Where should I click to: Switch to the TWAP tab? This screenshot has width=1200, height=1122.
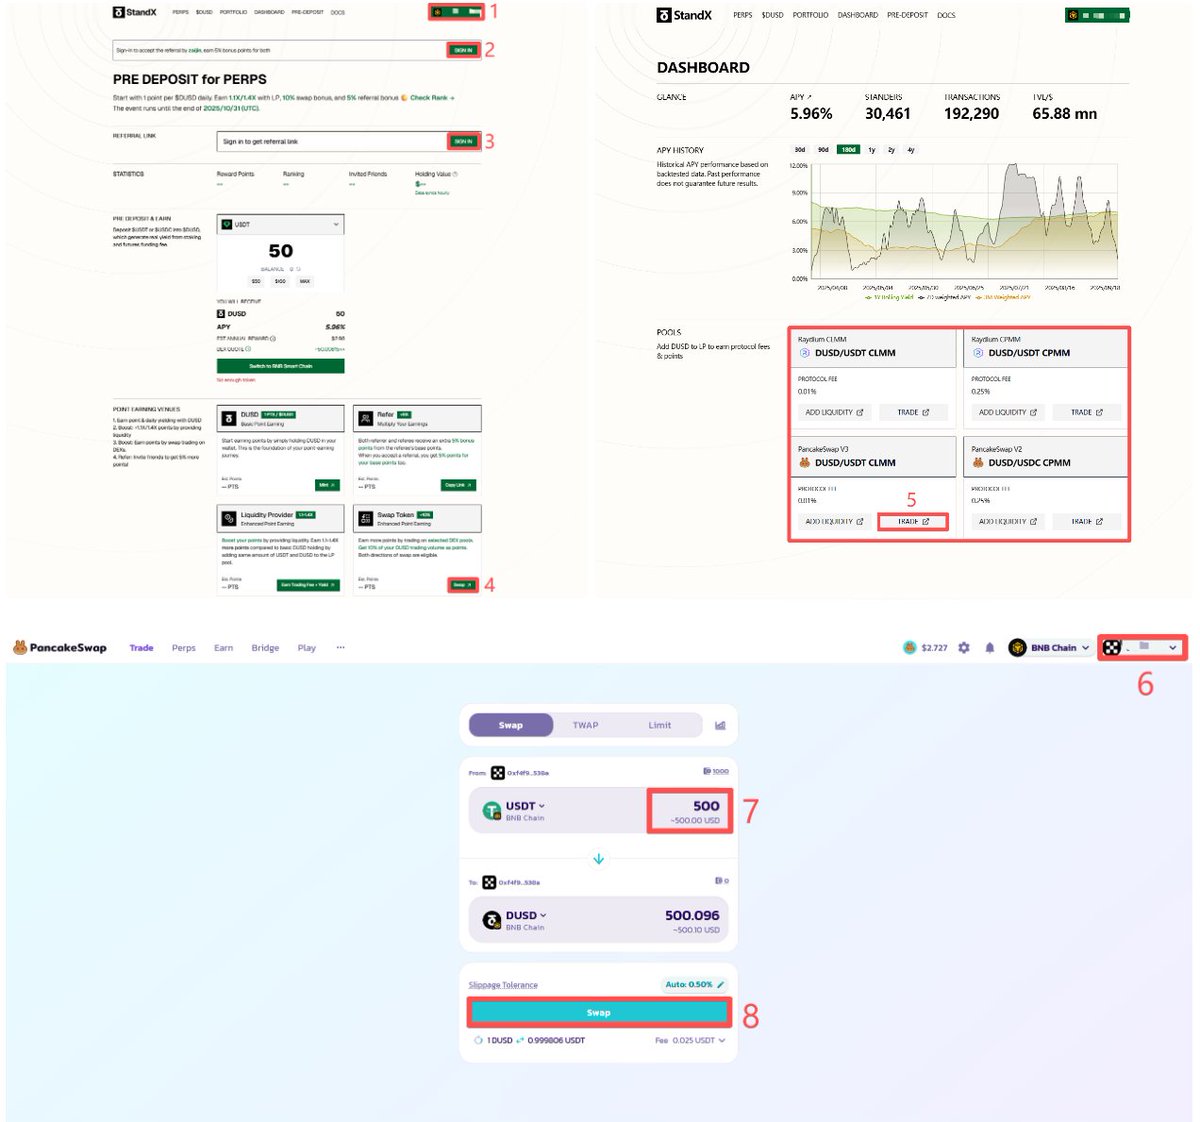coord(586,725)
